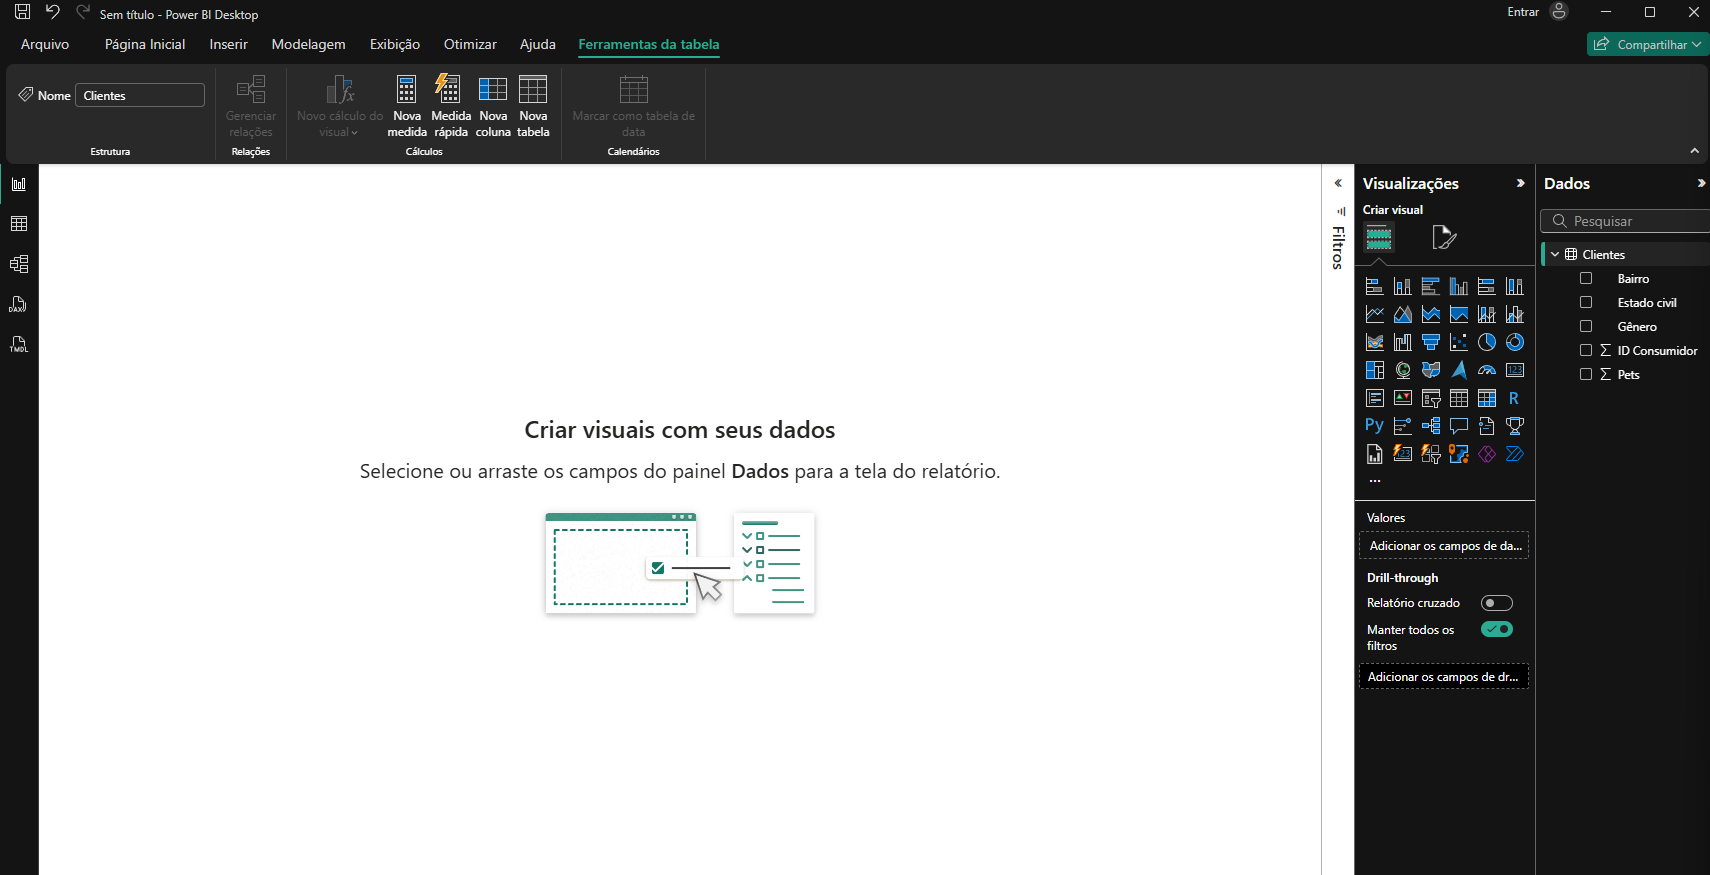The height and width of the screenshot is (875, 1710).
Task: Open Report view in left sidebar
Action: click(x=19, y=184)
